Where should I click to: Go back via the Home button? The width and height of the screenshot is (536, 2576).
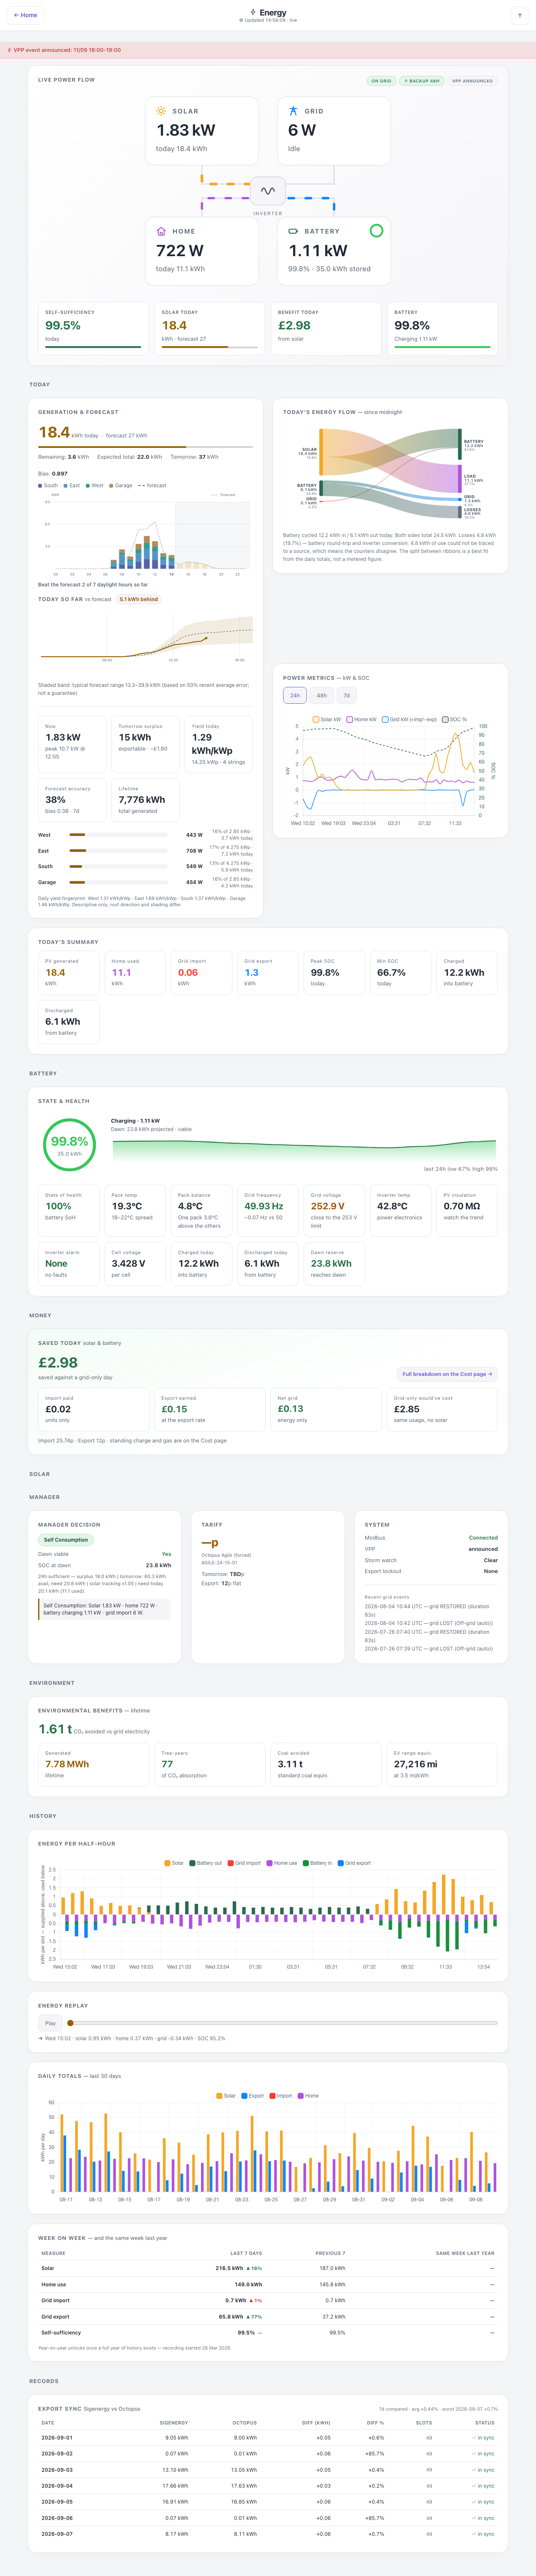(x=26, y=15)
